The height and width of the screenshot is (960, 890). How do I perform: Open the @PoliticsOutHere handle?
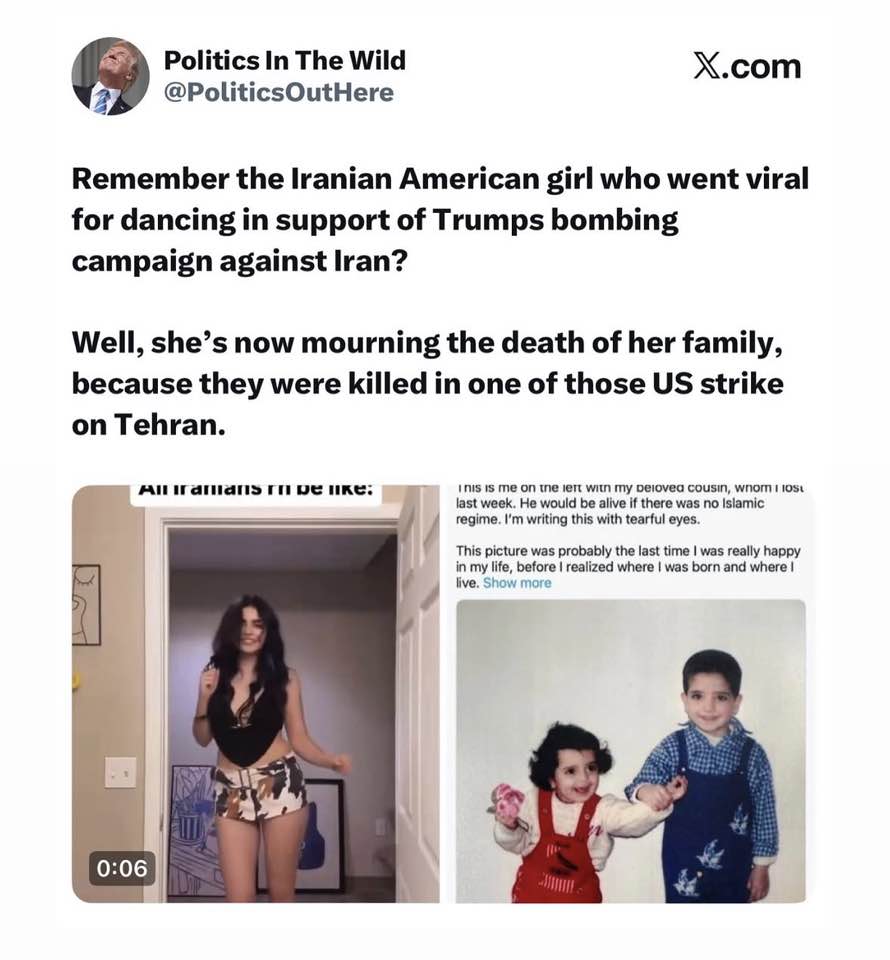279,92
